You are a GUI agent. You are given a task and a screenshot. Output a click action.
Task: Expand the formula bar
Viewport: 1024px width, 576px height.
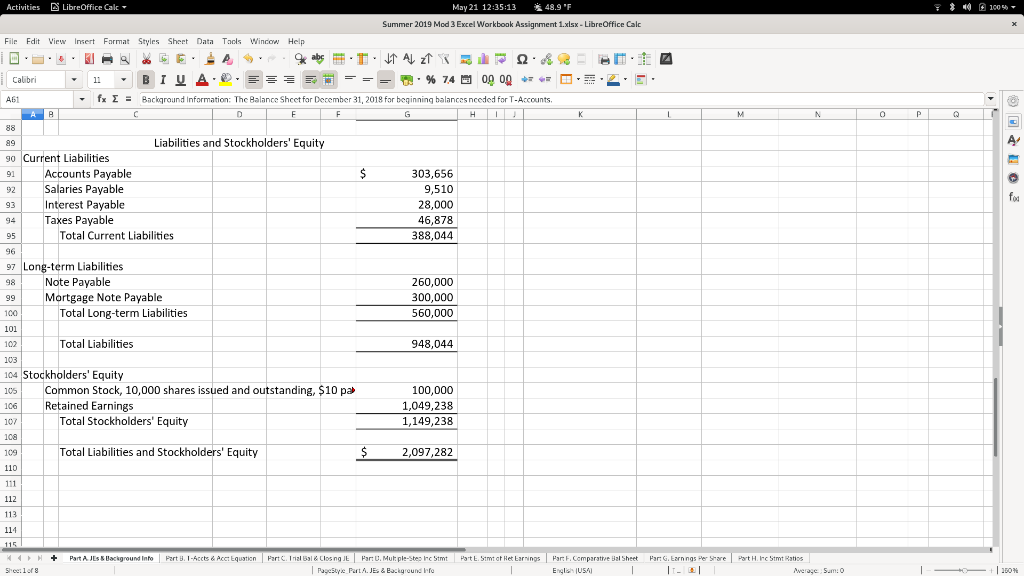991,99
